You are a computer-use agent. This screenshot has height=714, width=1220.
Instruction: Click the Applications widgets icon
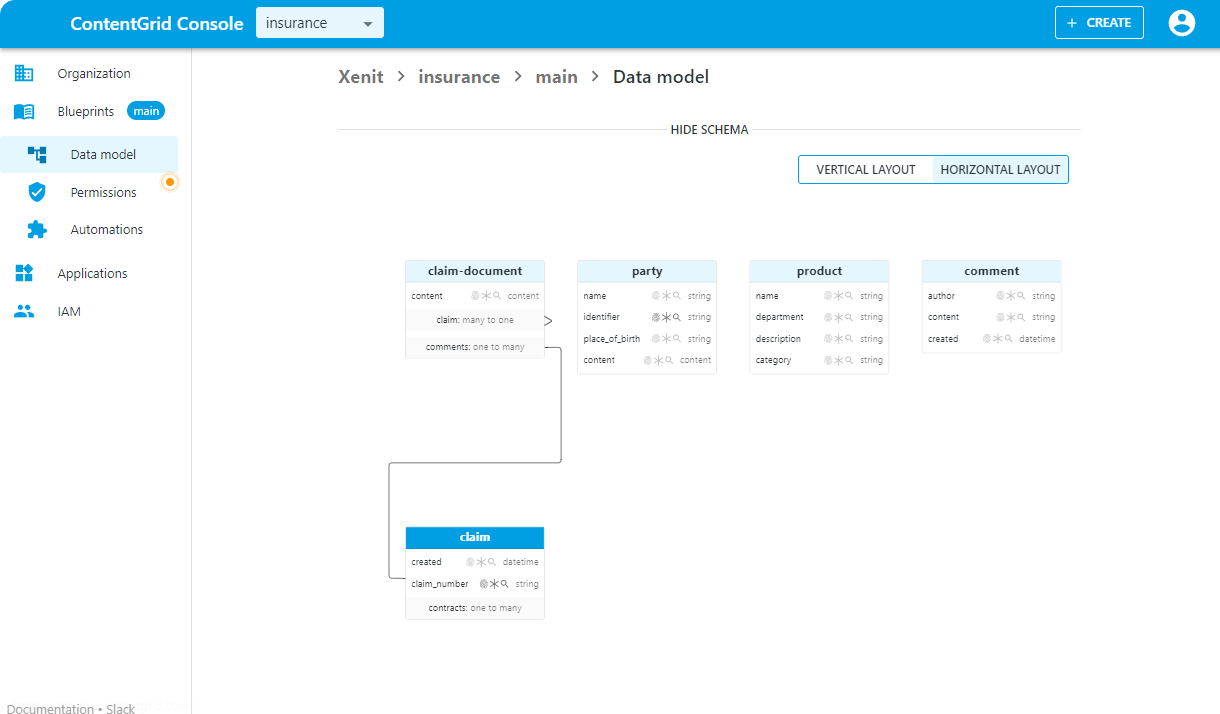(24, 273)
